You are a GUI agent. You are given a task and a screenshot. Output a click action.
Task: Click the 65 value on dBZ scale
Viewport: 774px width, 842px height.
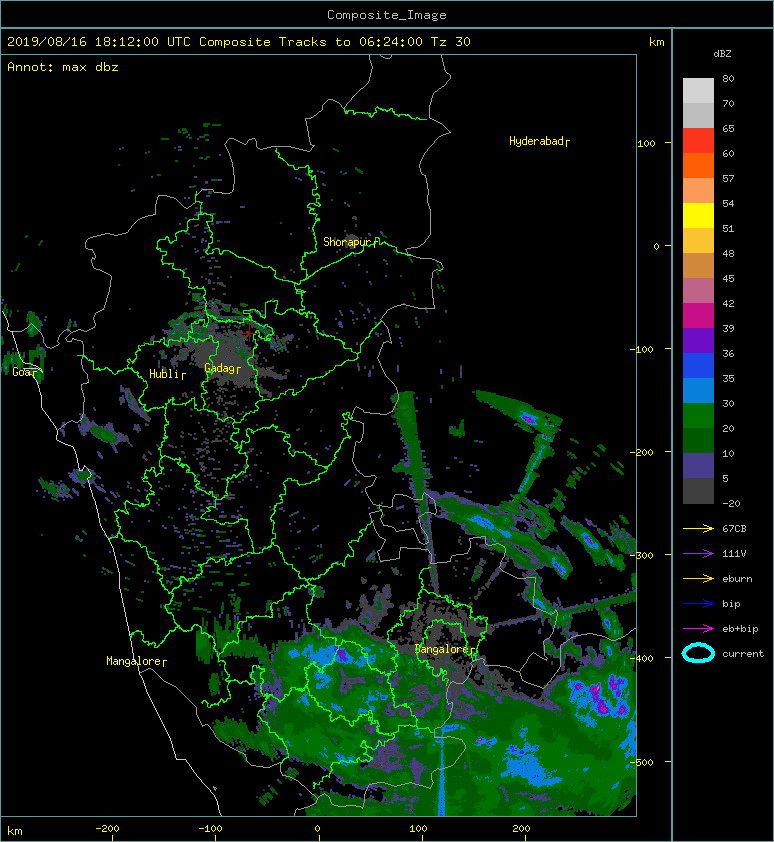click(x=728, y=128)
